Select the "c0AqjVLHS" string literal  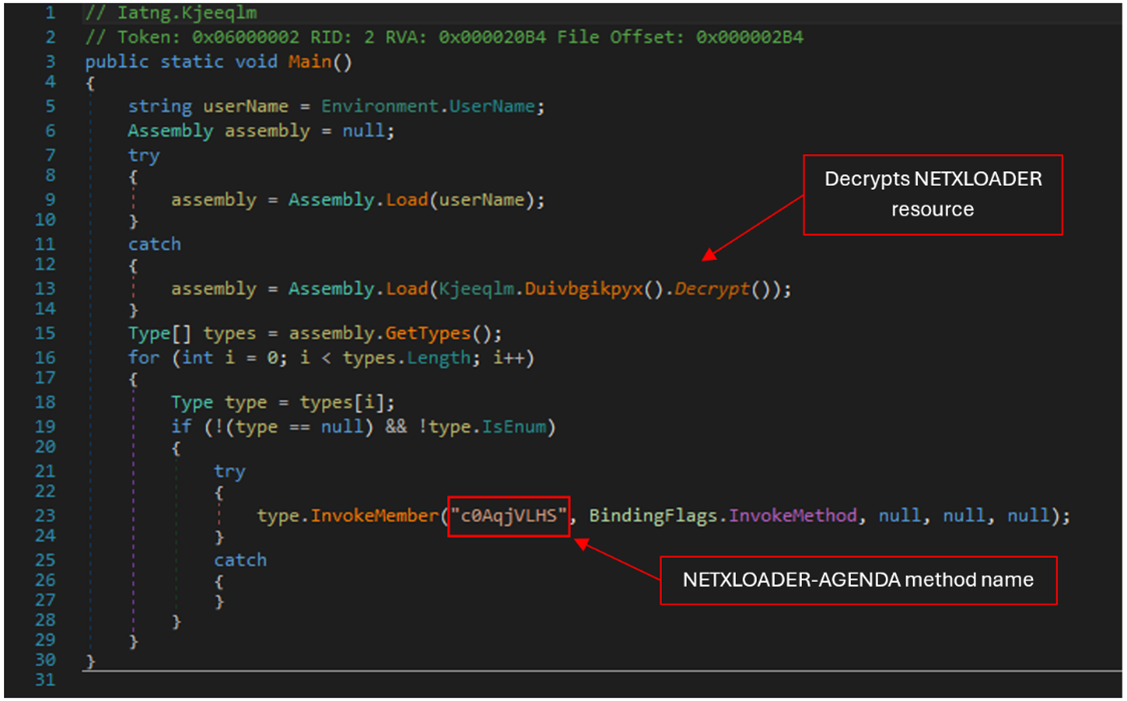(x=509, y=516)
